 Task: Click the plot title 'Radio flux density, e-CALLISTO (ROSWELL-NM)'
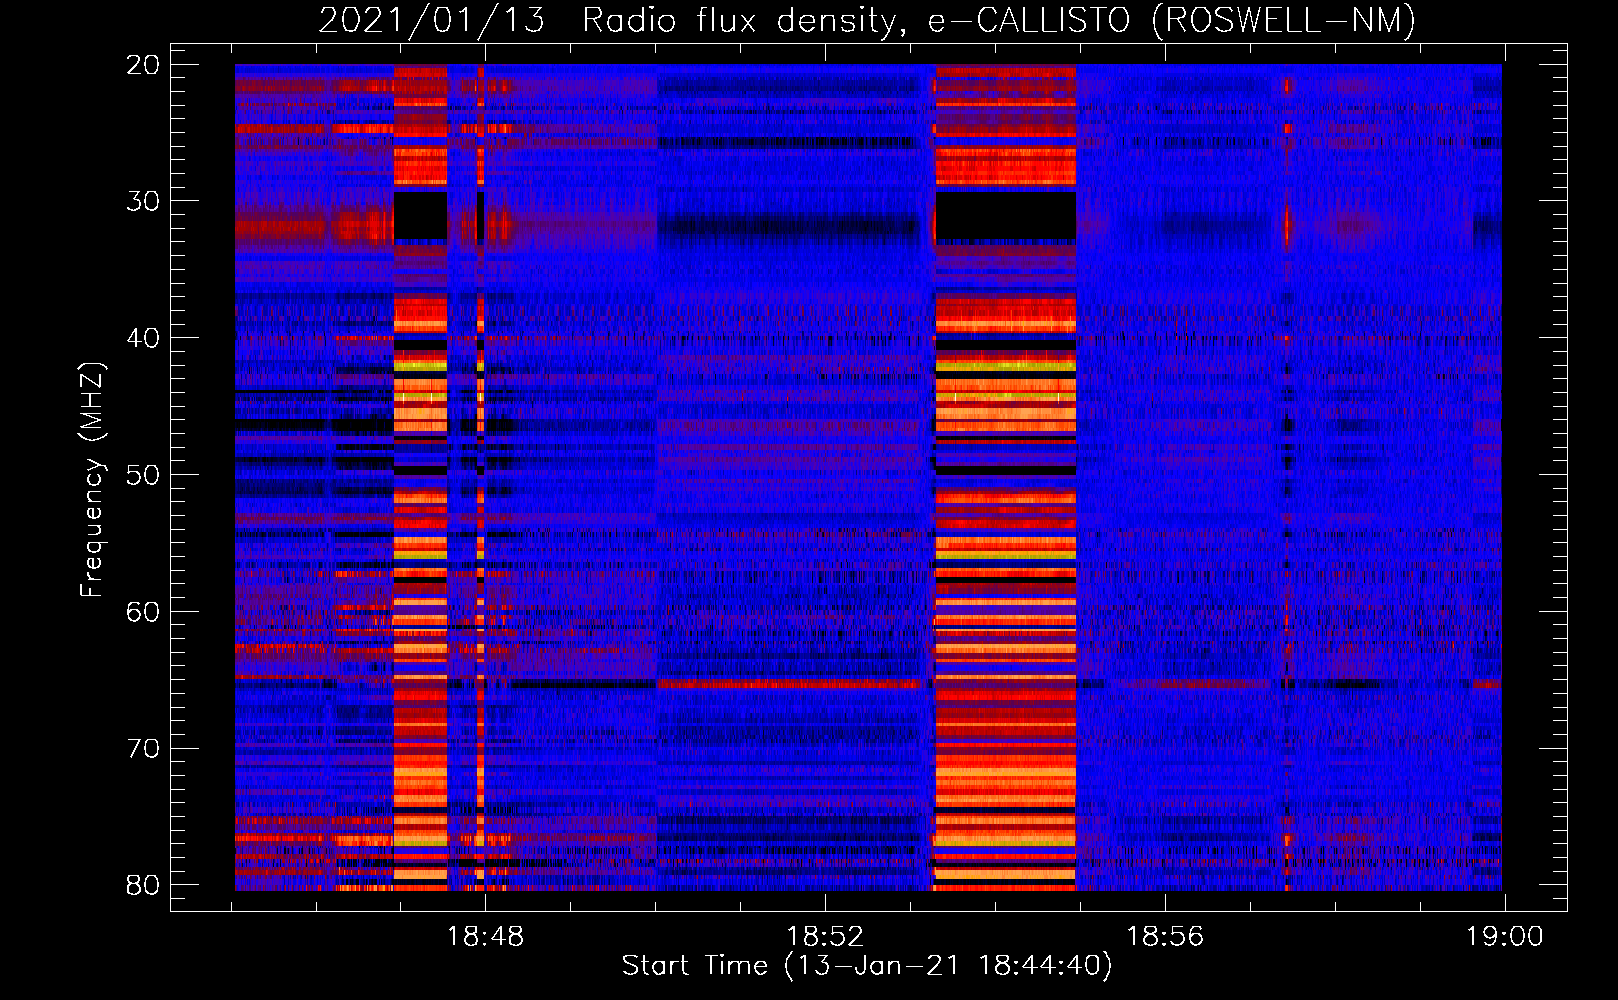[999, 21]
